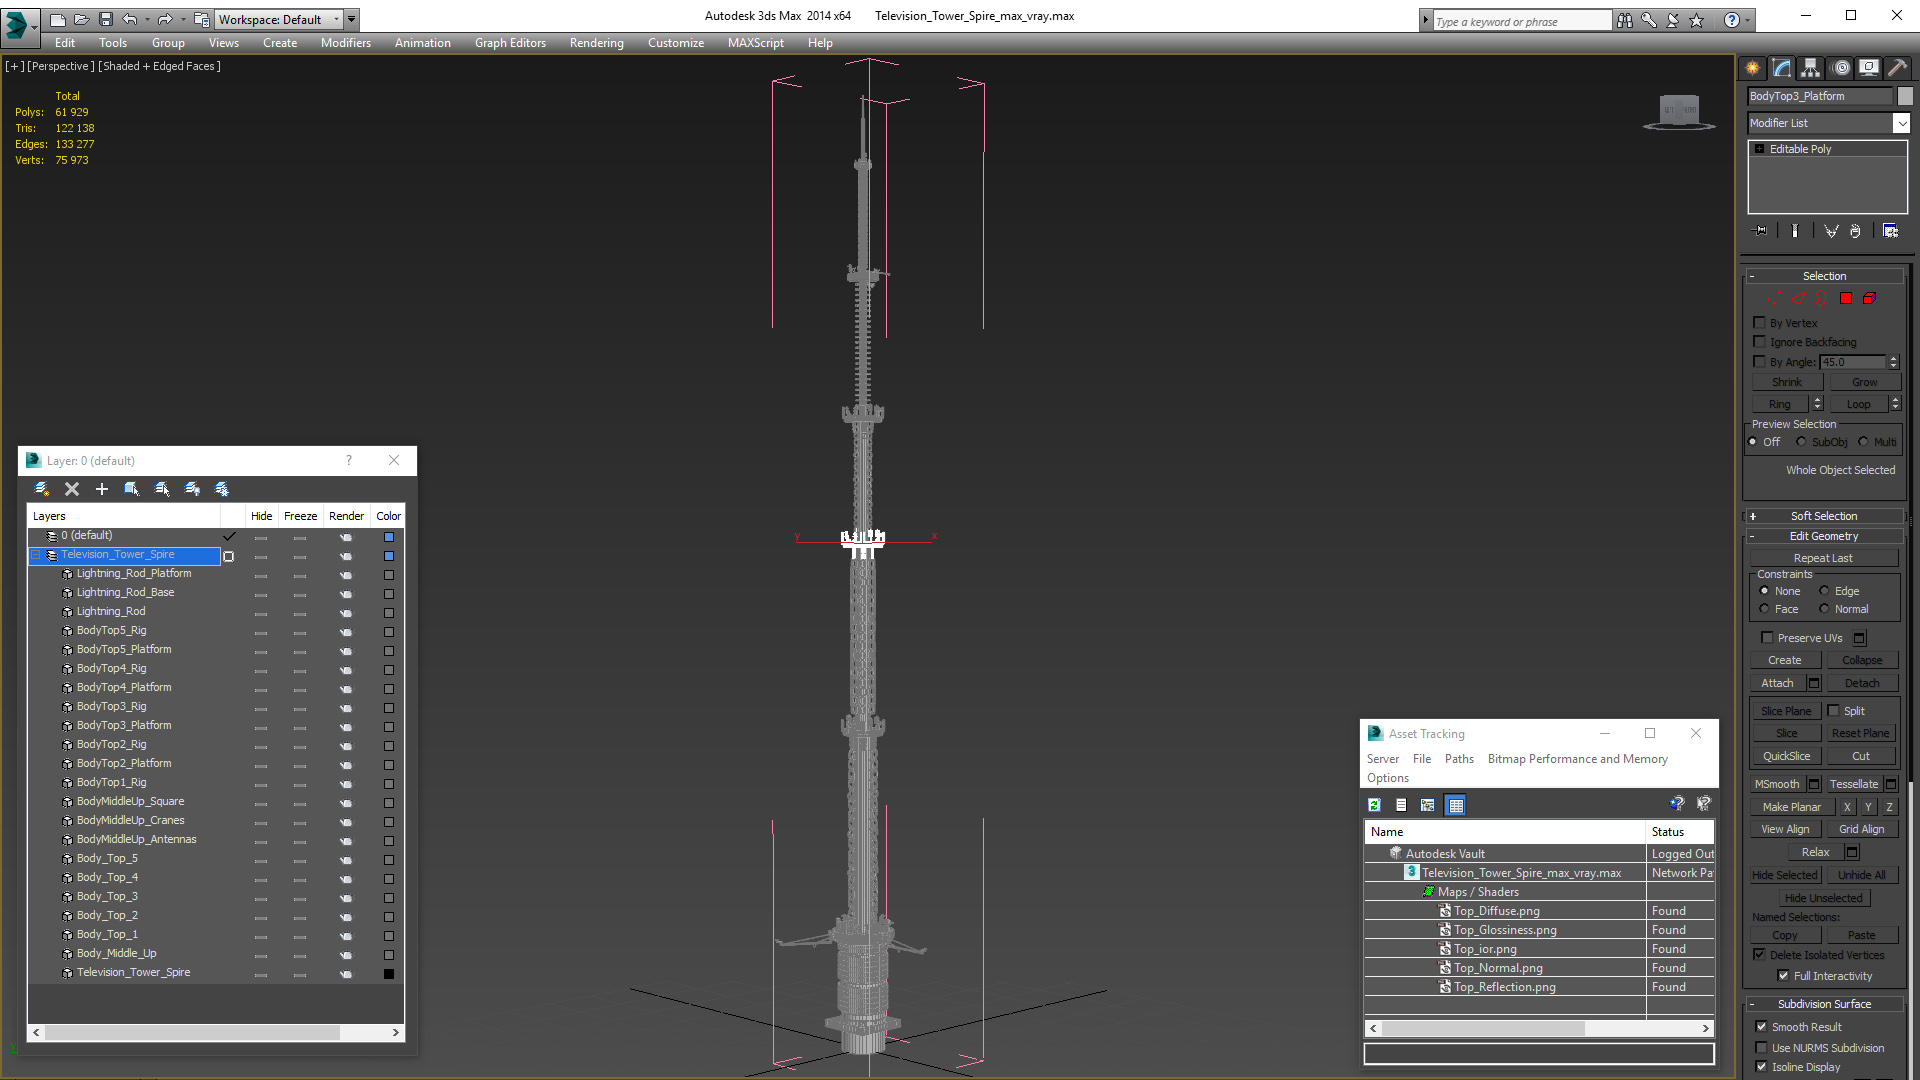Toggle By Vertex checkbox in Selection
This screenshot has height=1080, width=1920.
1759,323
